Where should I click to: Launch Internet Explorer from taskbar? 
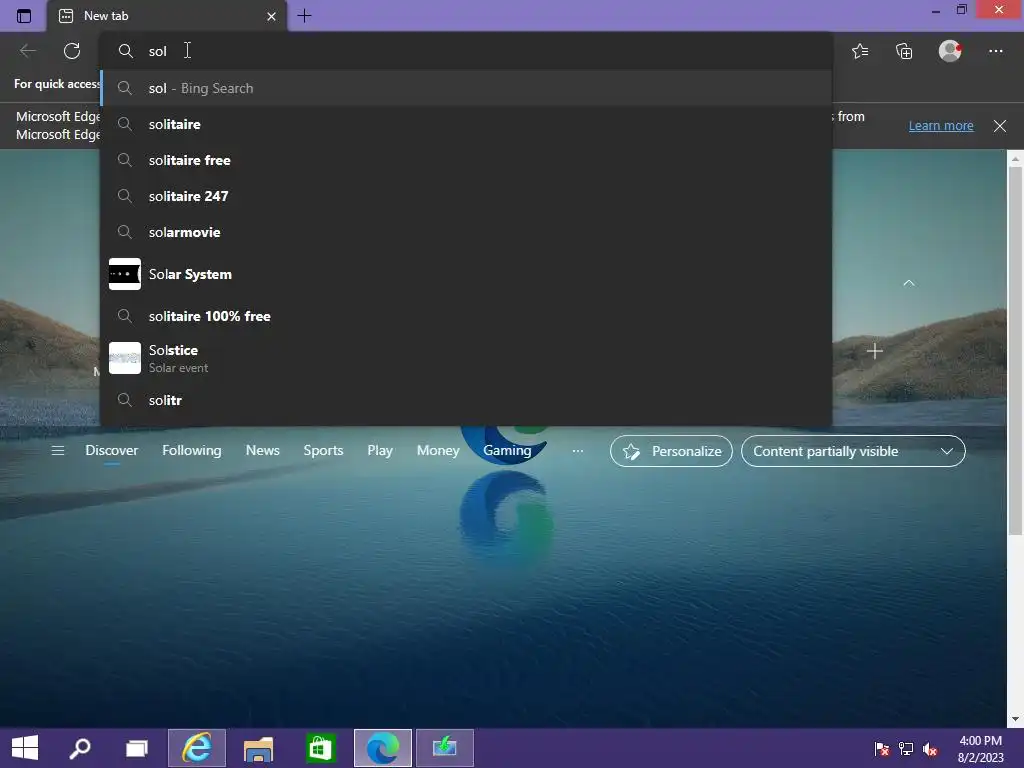pyautogui.click(x=197, y=748)
